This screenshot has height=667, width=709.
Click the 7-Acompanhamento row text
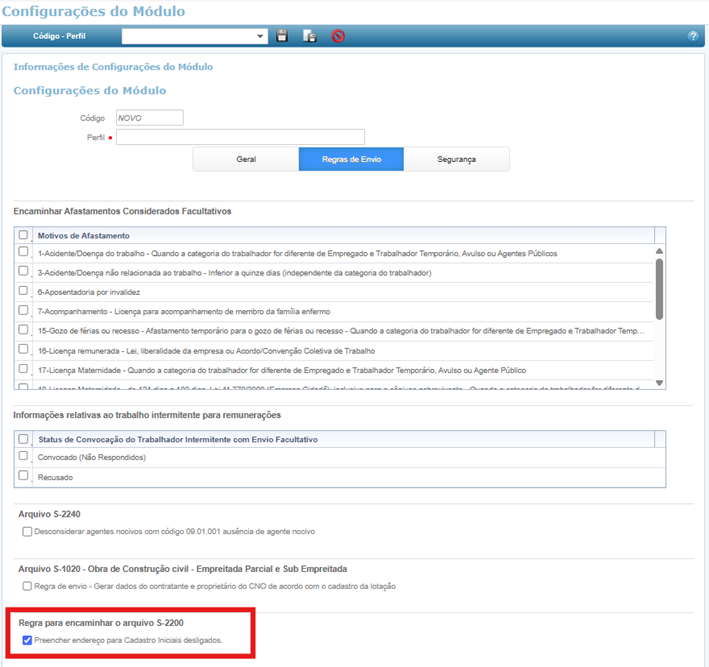tap(184, 312)
